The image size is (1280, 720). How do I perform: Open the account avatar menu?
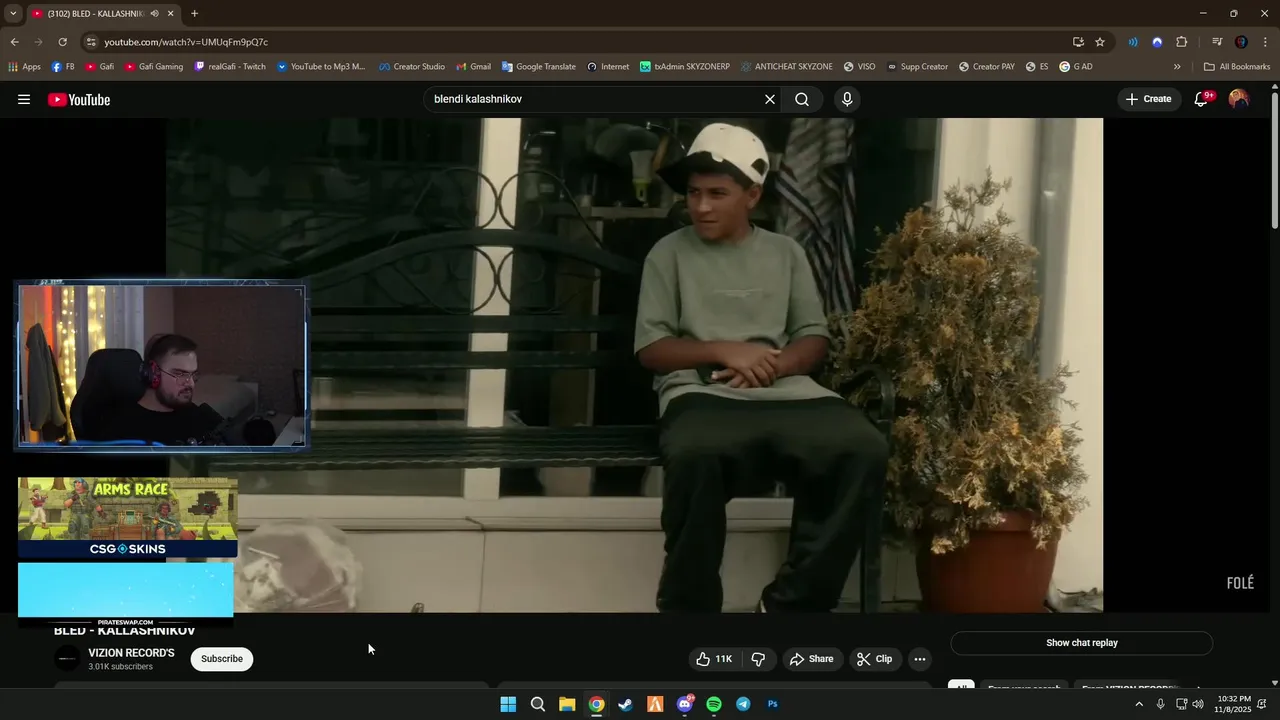click(1239, 99)
